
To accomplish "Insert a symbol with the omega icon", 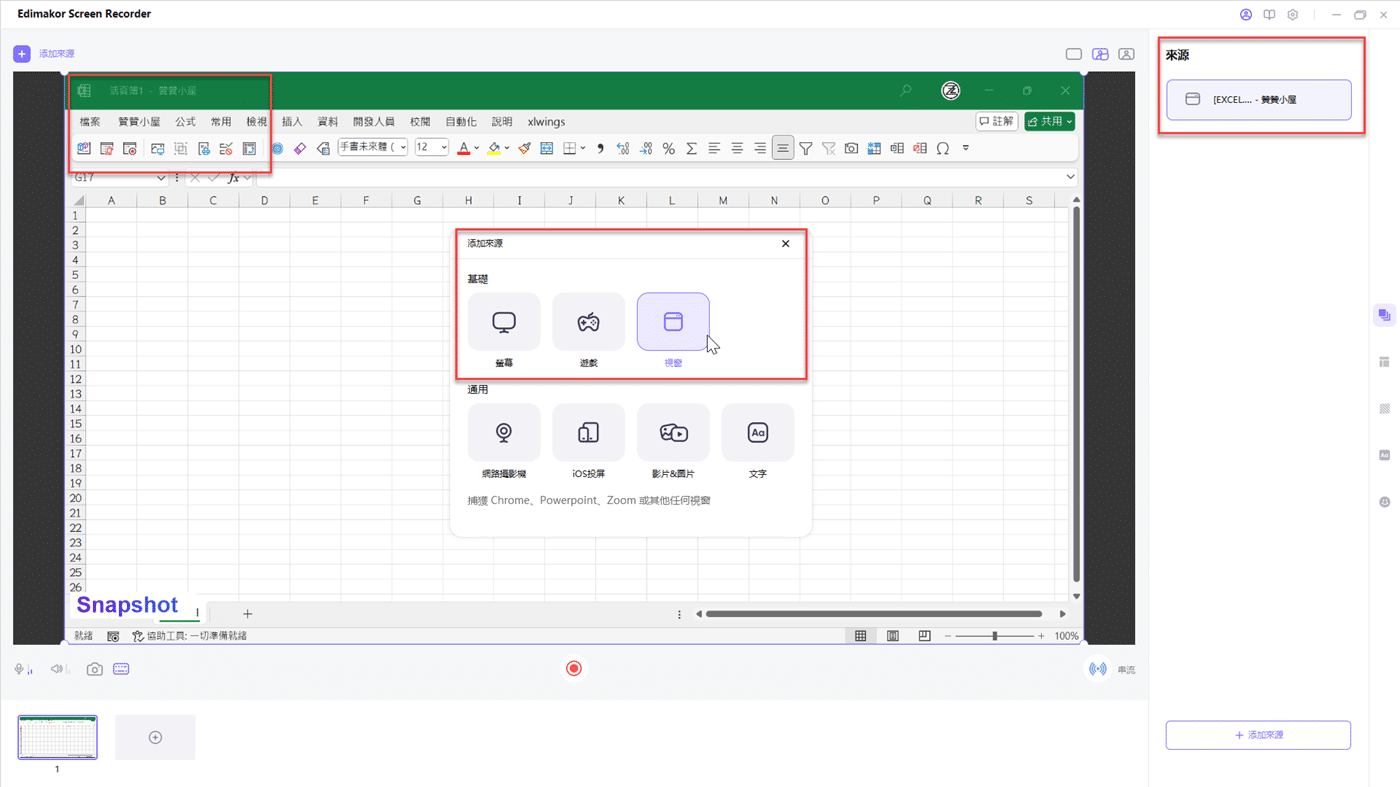I will [x=943, y=149].
